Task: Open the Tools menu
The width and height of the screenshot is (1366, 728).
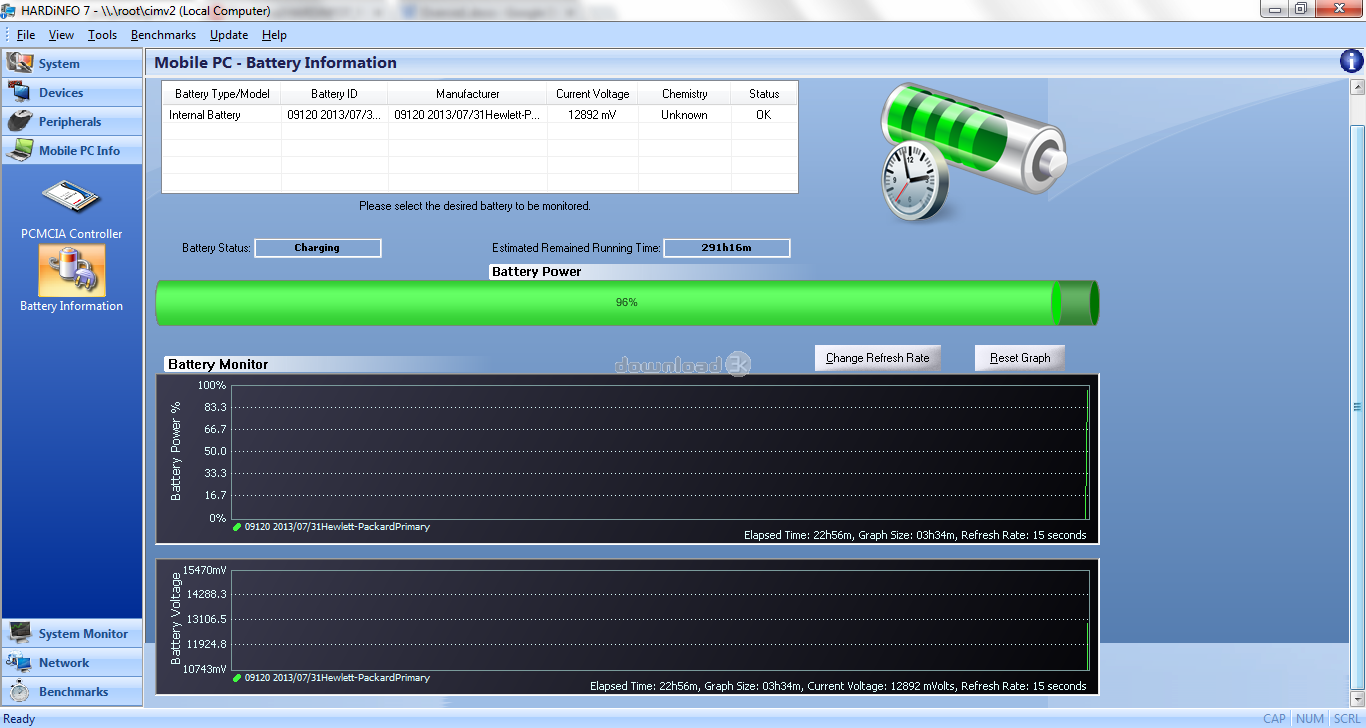Action: [x=102, y=35]
